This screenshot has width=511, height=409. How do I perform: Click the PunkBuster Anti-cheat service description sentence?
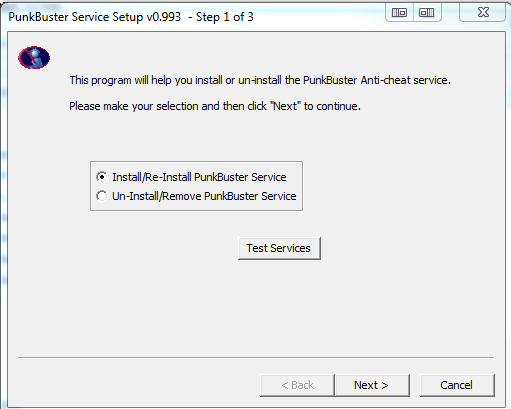coord(260,80)
